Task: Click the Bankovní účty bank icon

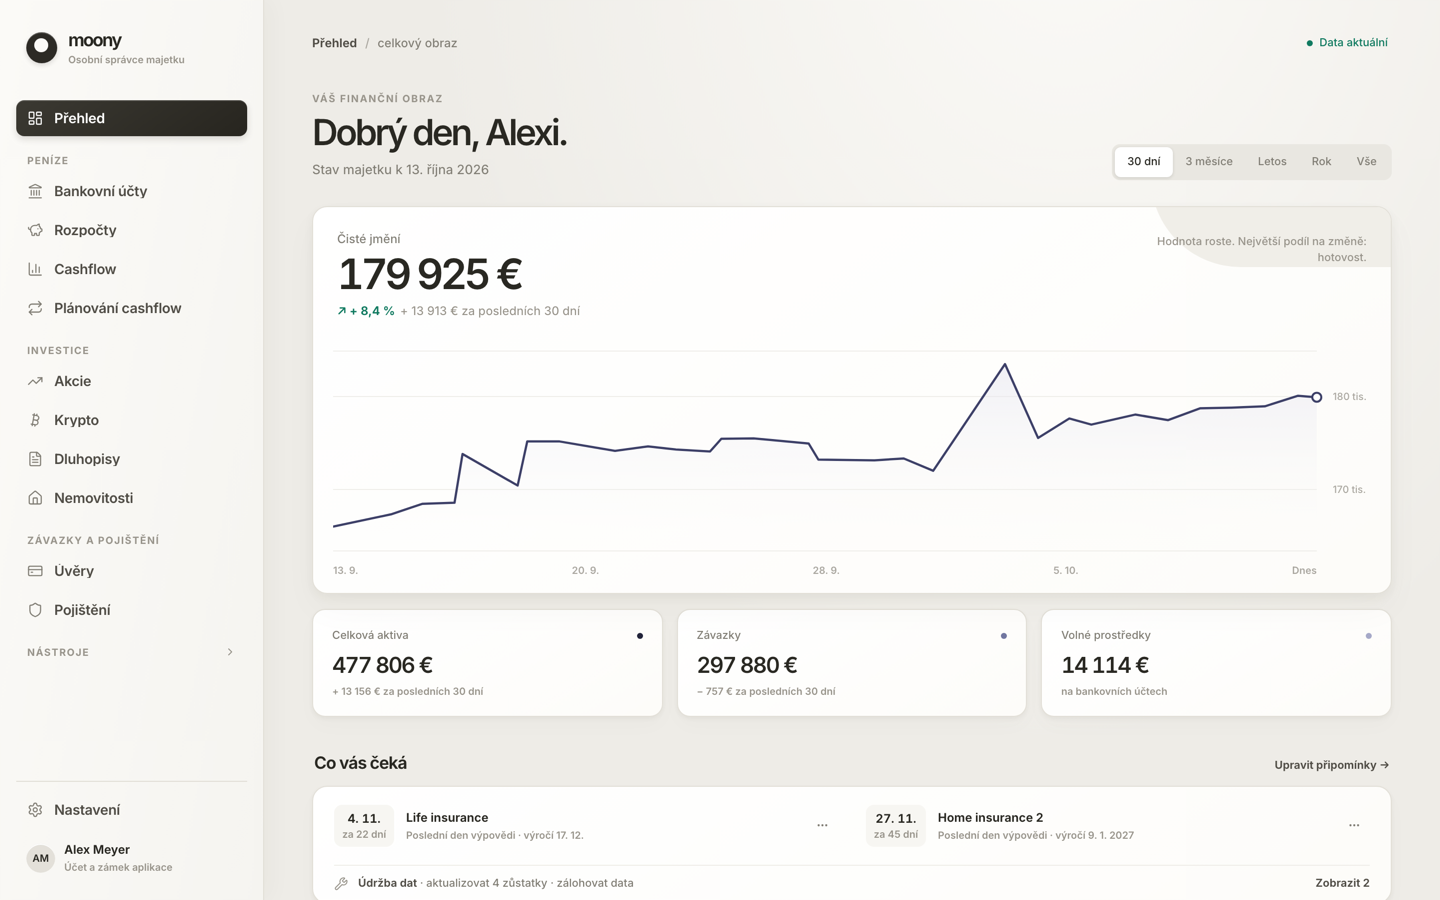Action: pos(35,191)
